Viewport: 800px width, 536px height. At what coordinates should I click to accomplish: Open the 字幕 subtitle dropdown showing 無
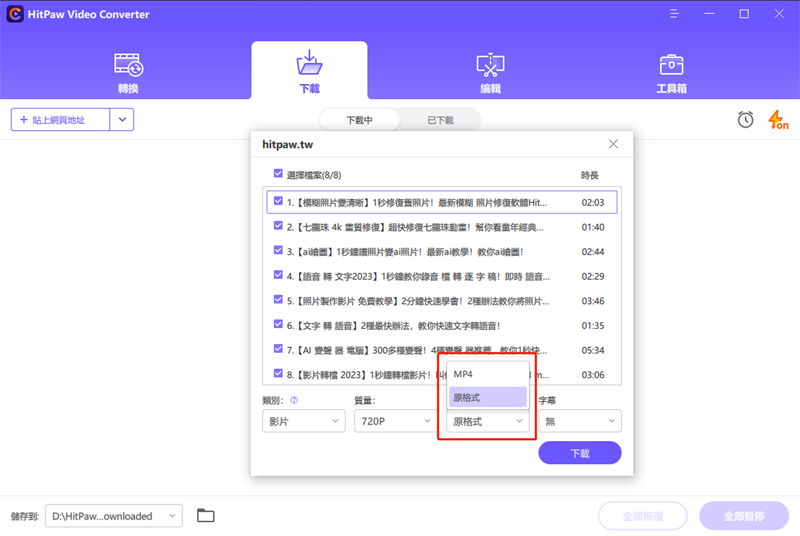pos(580,421)
